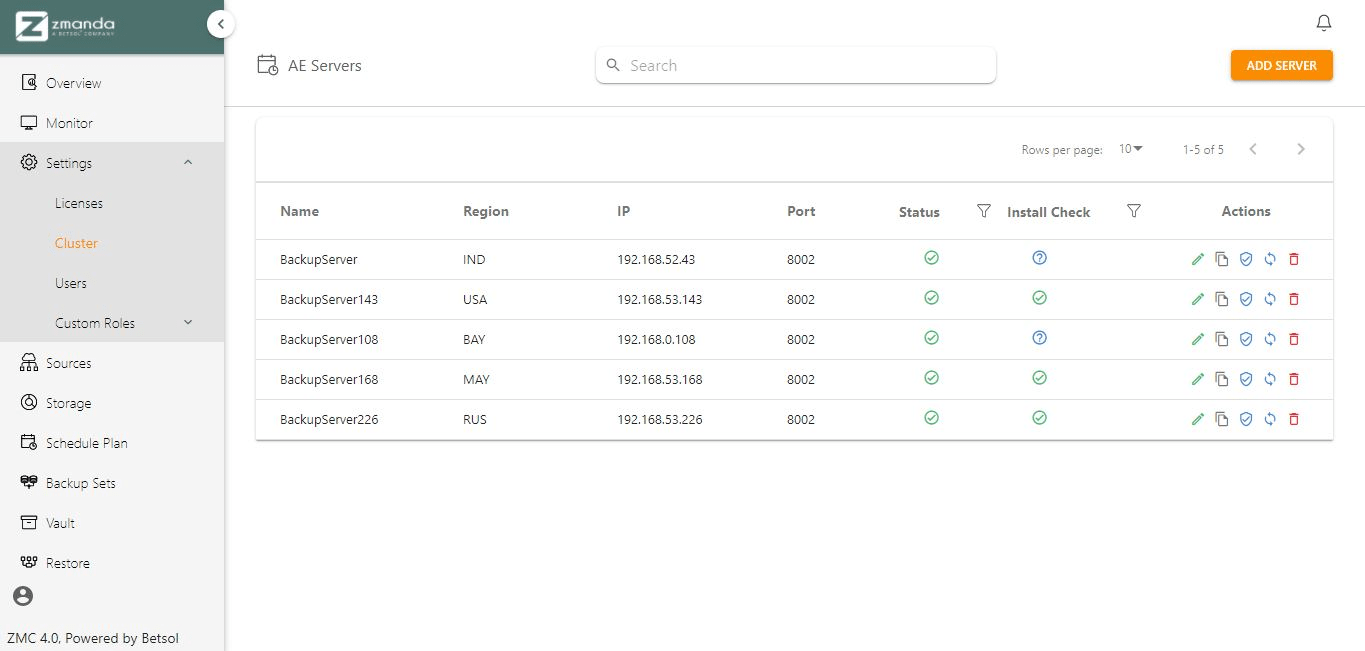Delete BackupServer with trash icon

click(1294, 259)
